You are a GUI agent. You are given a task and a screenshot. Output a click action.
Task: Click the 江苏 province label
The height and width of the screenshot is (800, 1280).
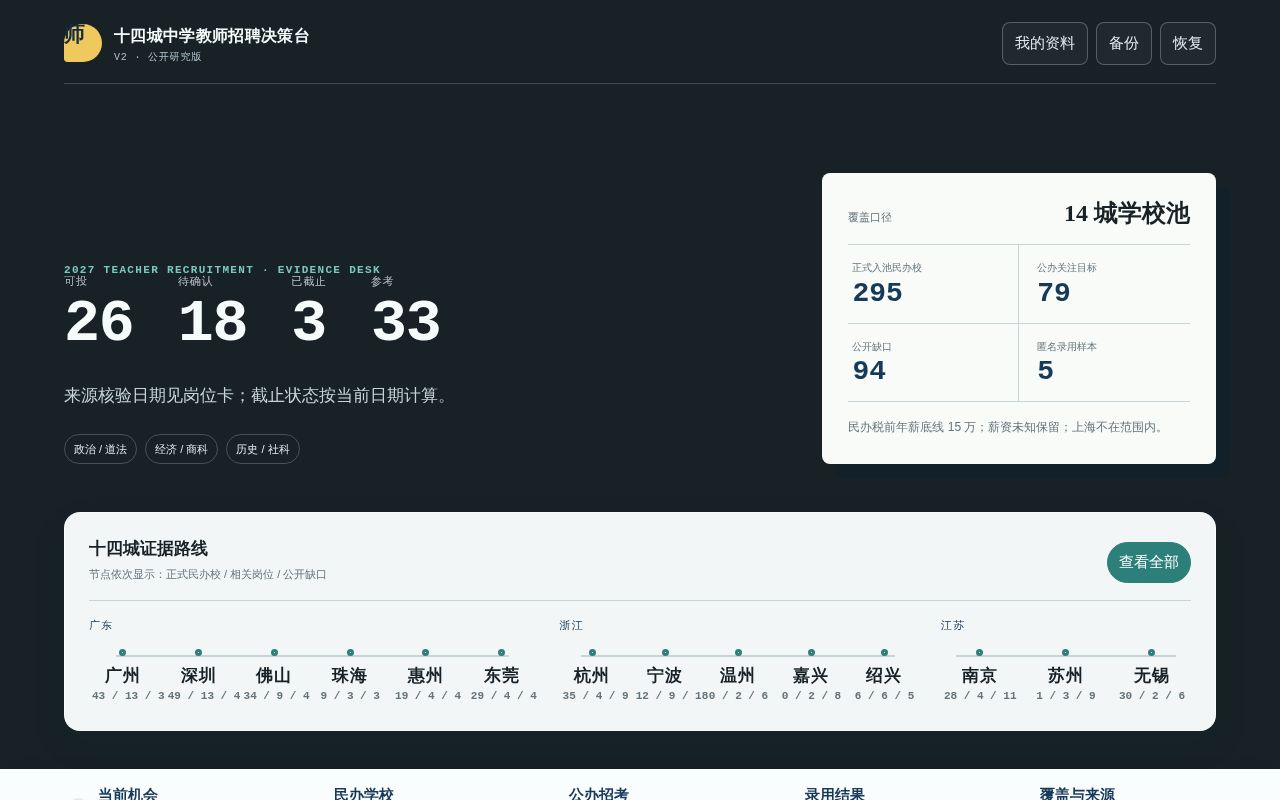[x=952, y=625]
